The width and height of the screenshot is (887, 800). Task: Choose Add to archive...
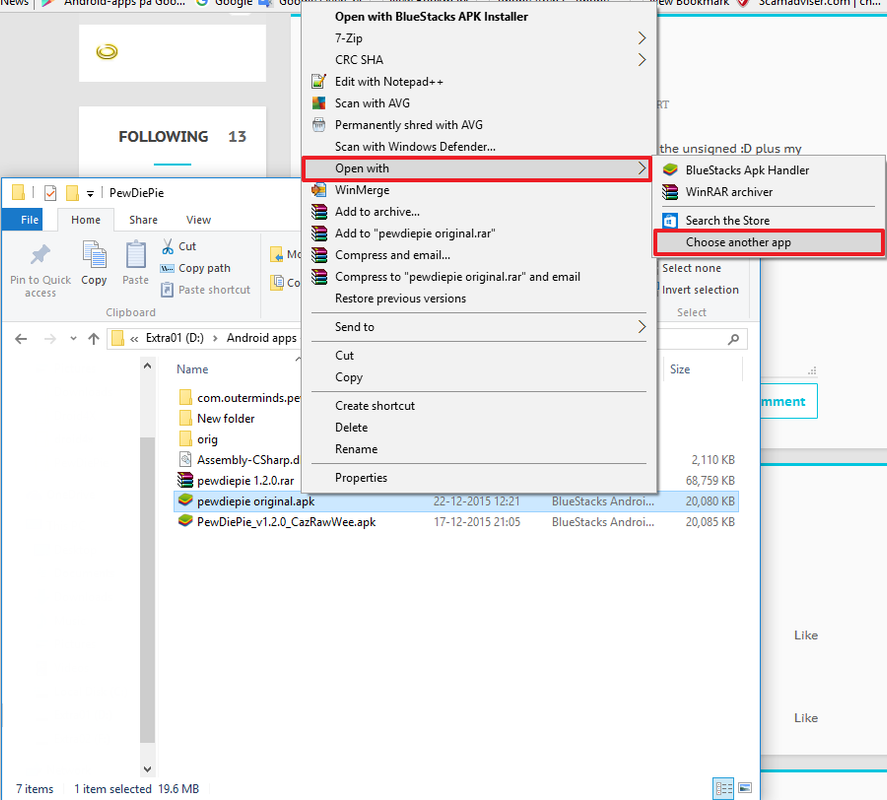coord(479,212)
